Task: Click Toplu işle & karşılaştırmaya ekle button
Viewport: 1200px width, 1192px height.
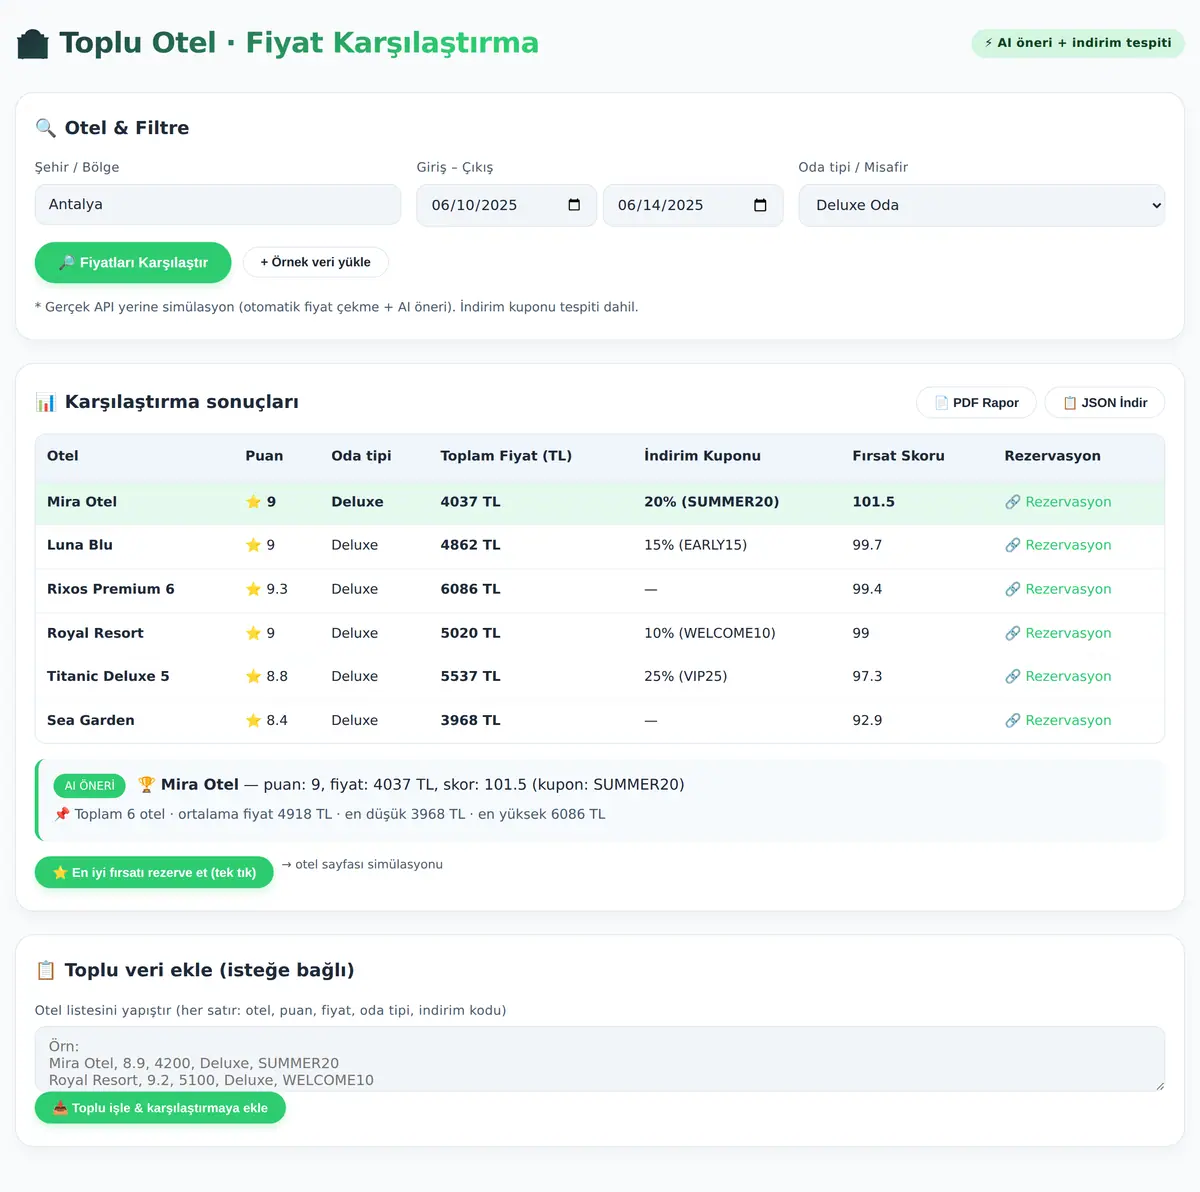Action: coord(160,1108)
